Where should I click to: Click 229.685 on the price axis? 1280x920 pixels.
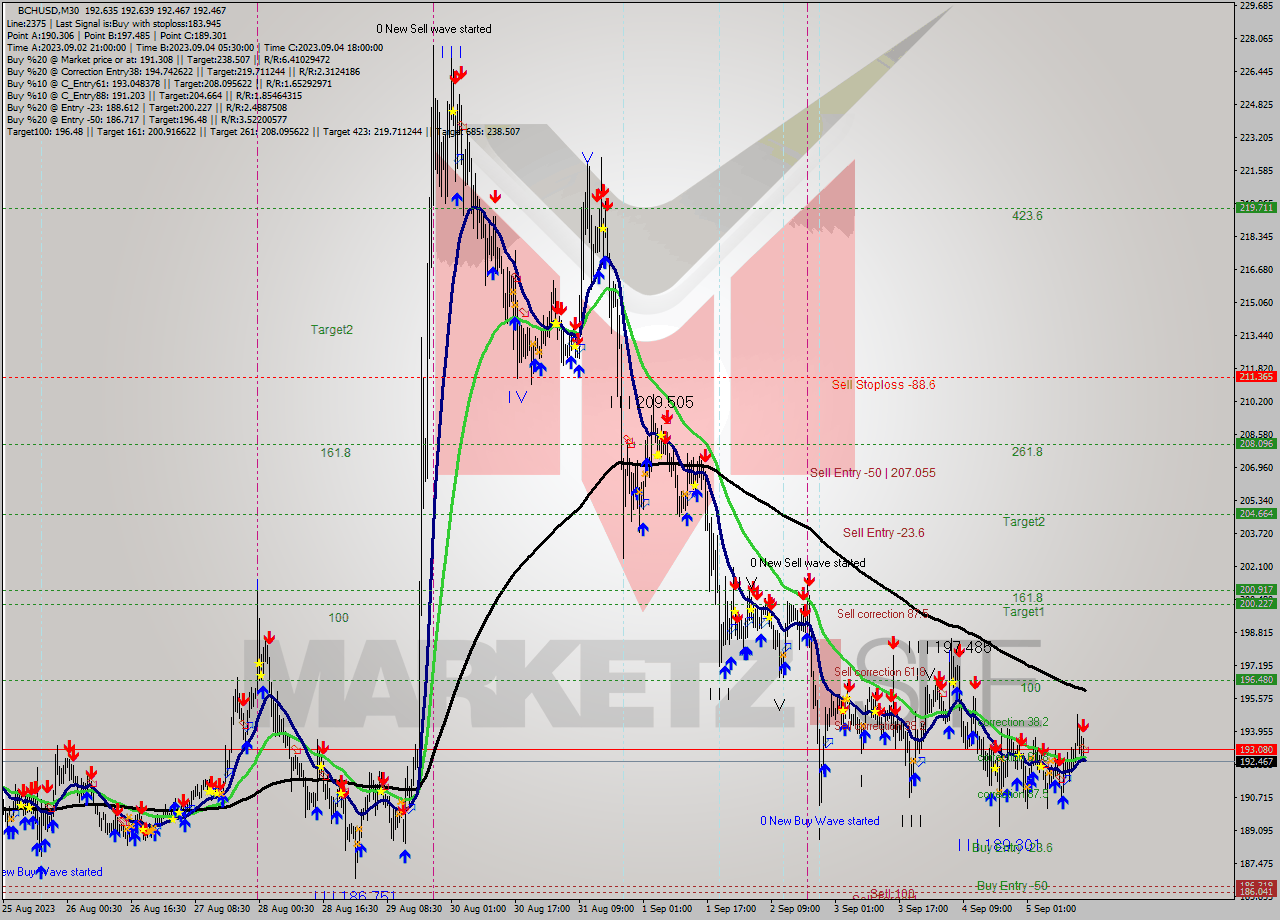[x=1256, y=6]
